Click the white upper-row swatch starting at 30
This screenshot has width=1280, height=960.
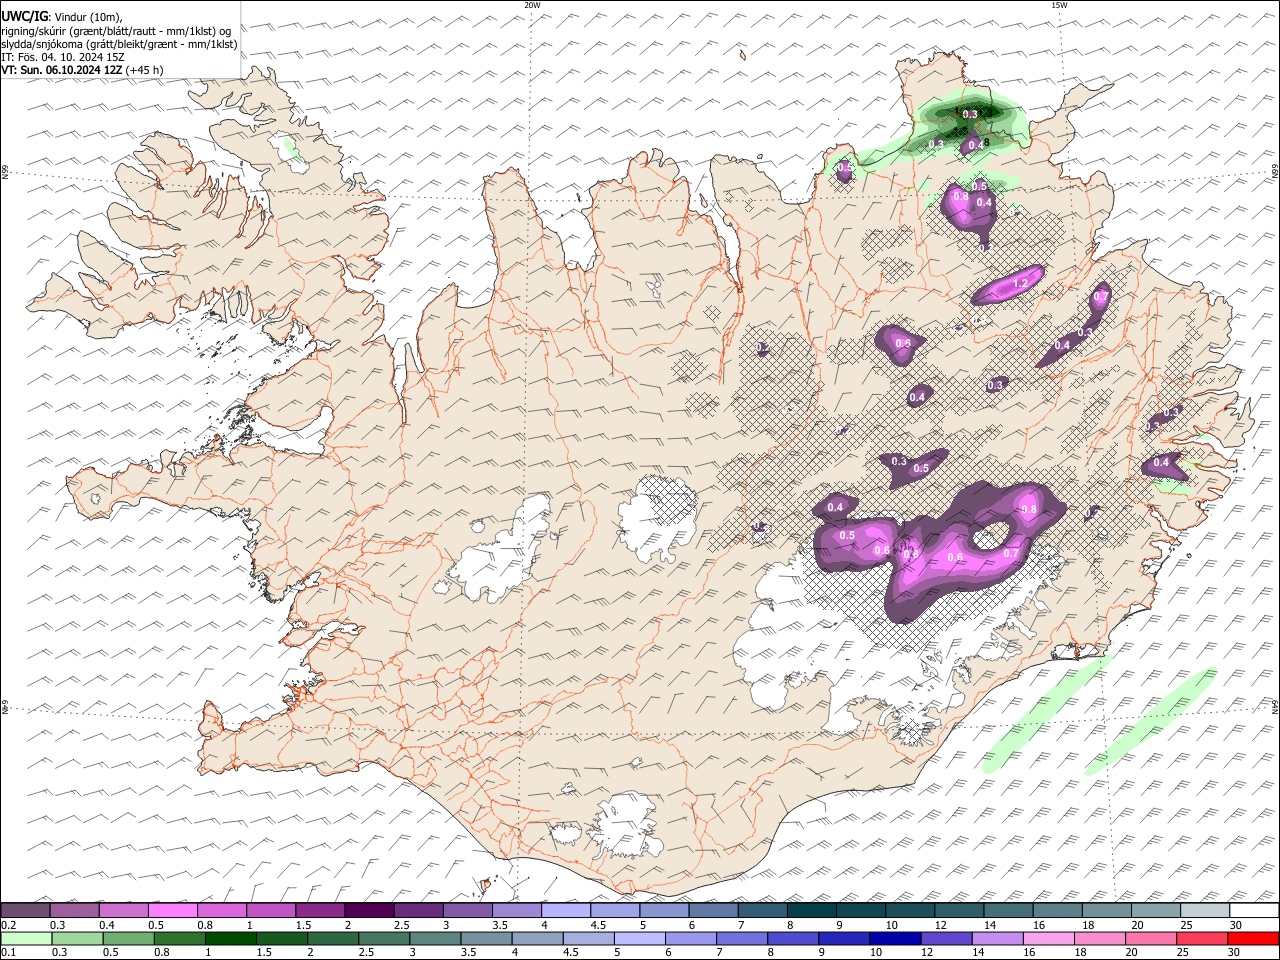click(1254, 910)
